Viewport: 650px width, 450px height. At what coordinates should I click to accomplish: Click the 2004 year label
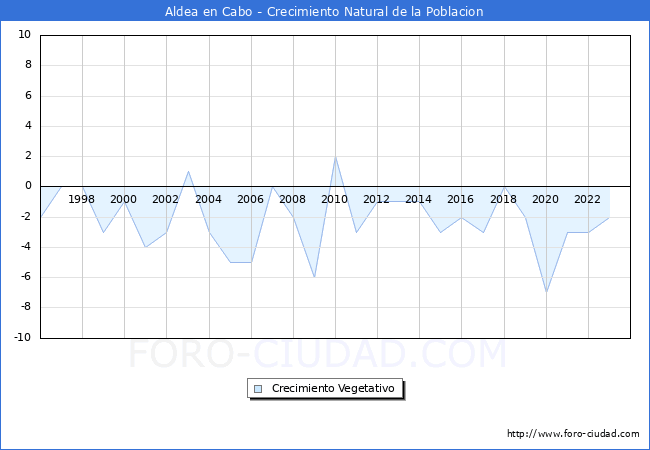click(208, 199)
